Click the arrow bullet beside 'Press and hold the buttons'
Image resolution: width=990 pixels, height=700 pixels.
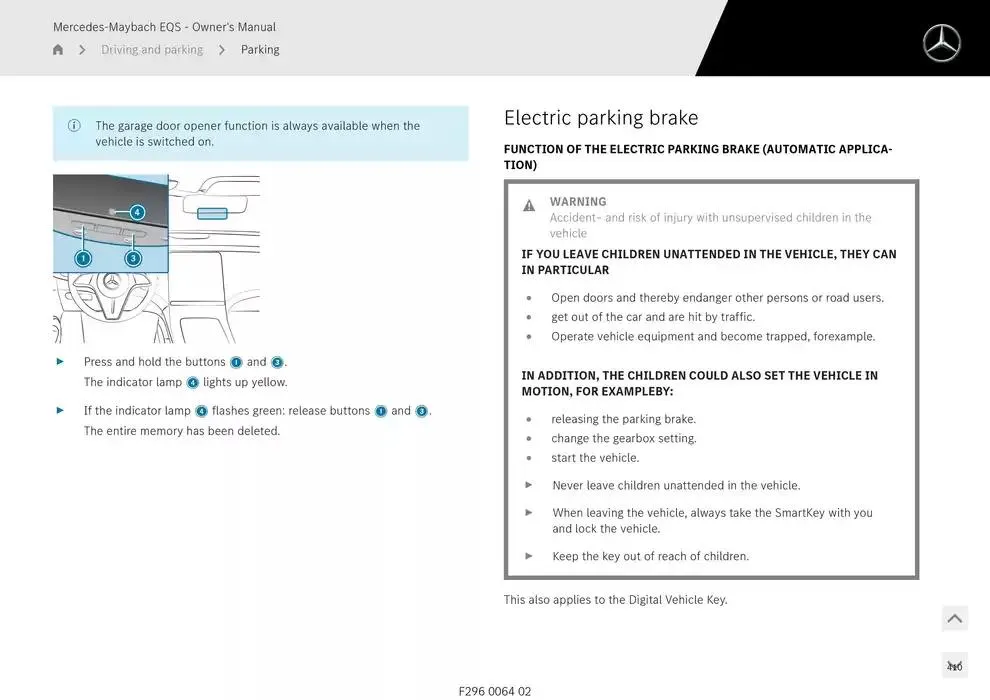(x=60, y=362)
